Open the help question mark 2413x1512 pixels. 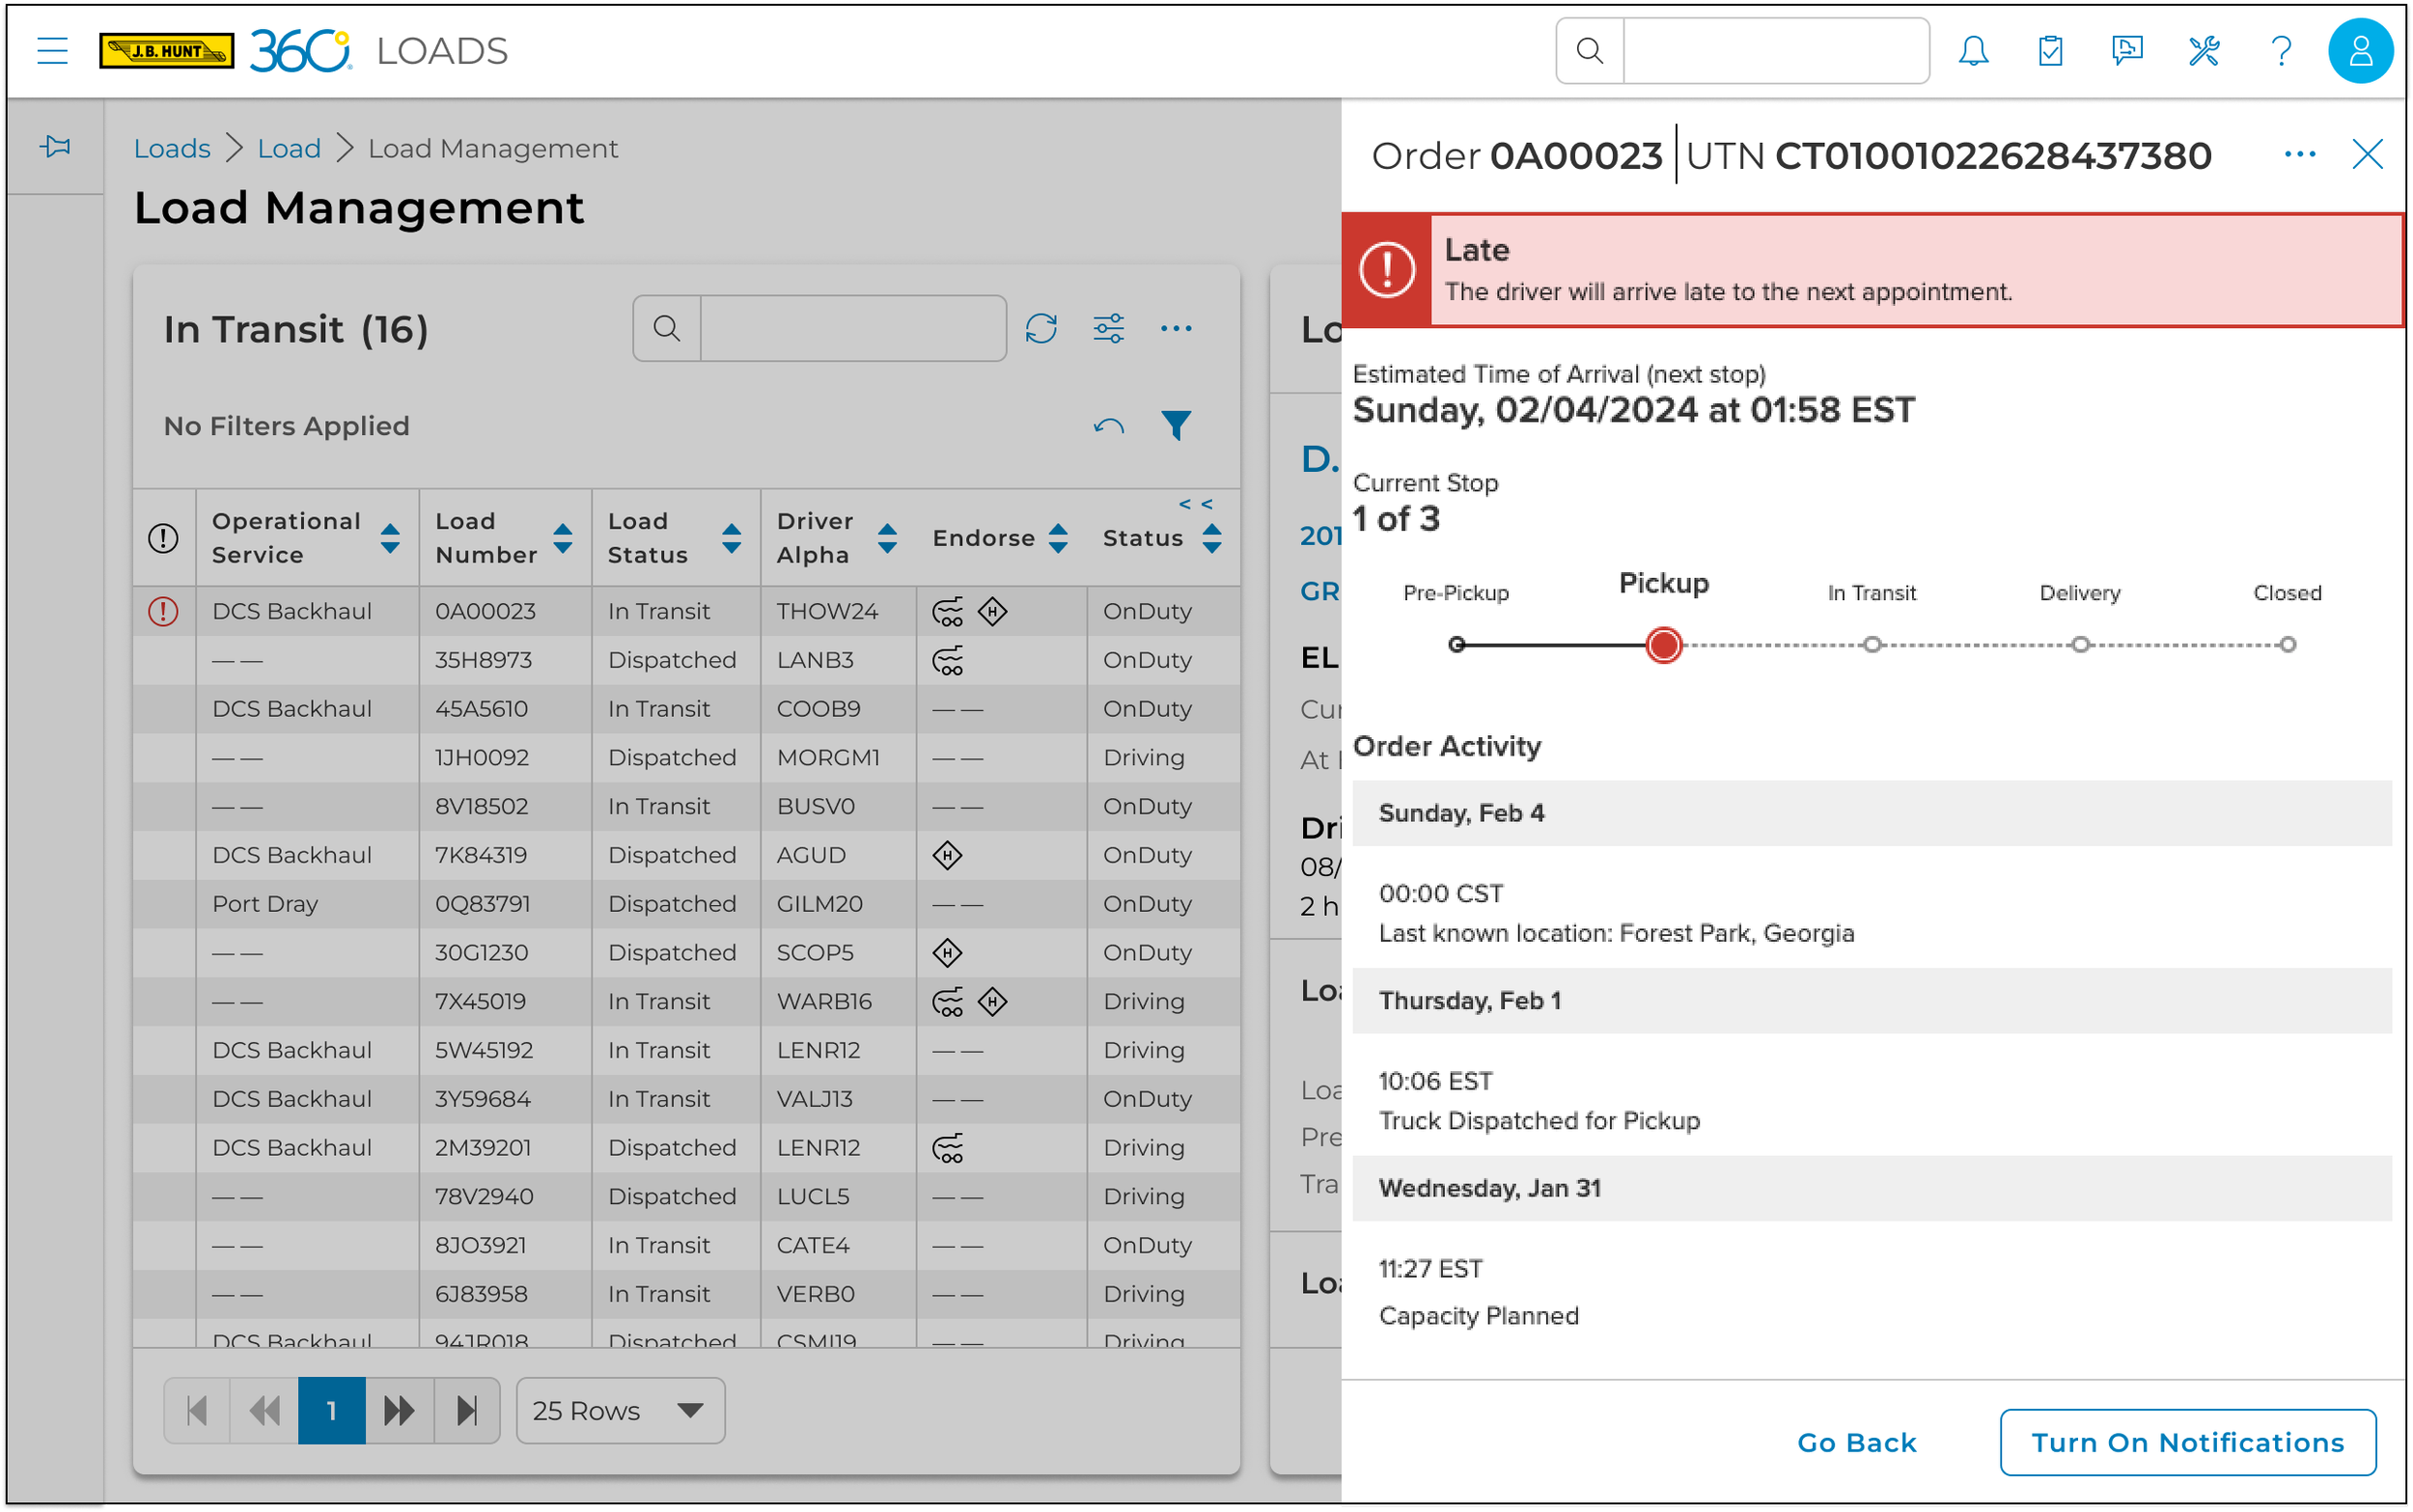click(x=2280, y=50)
